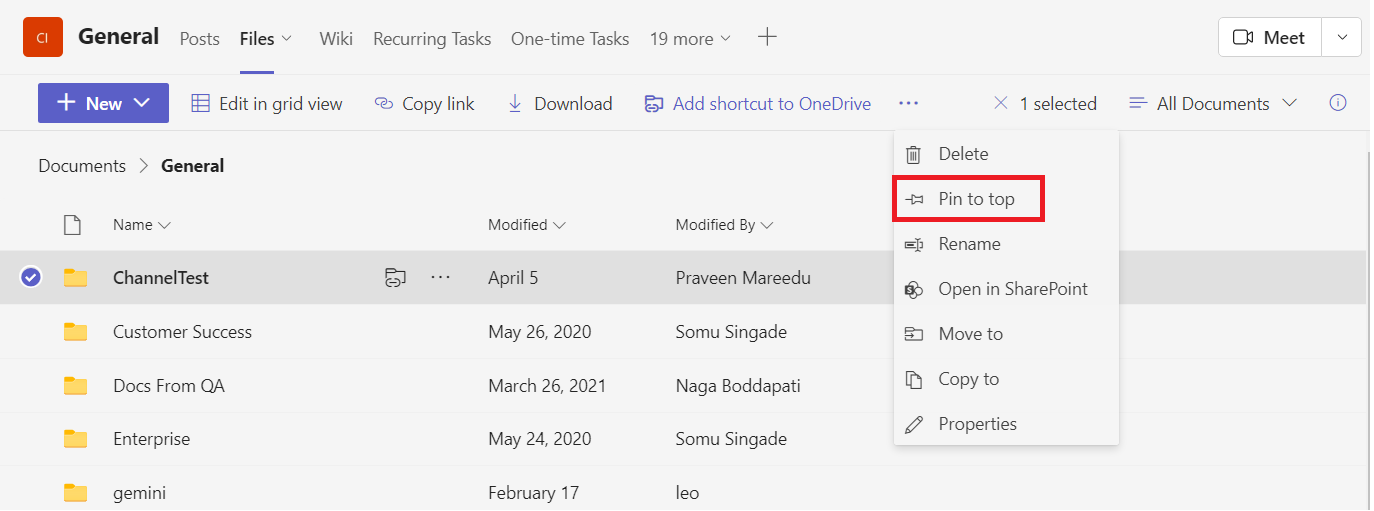Click the Enterprise folder icon
Image resolution: width=1374 pixels, height=511 pixels.
tap(75, 439)
